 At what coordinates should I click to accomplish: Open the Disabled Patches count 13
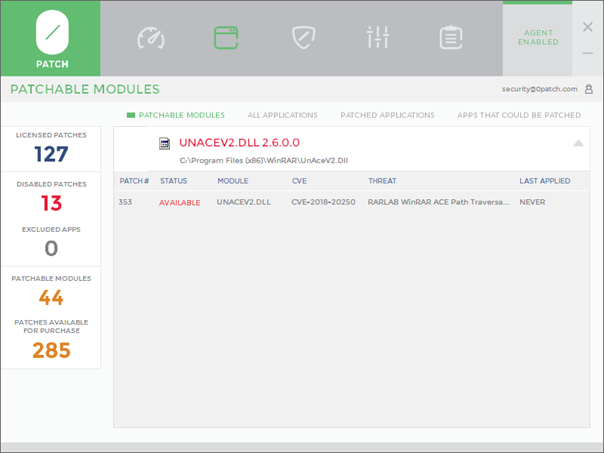coord(51,203)
